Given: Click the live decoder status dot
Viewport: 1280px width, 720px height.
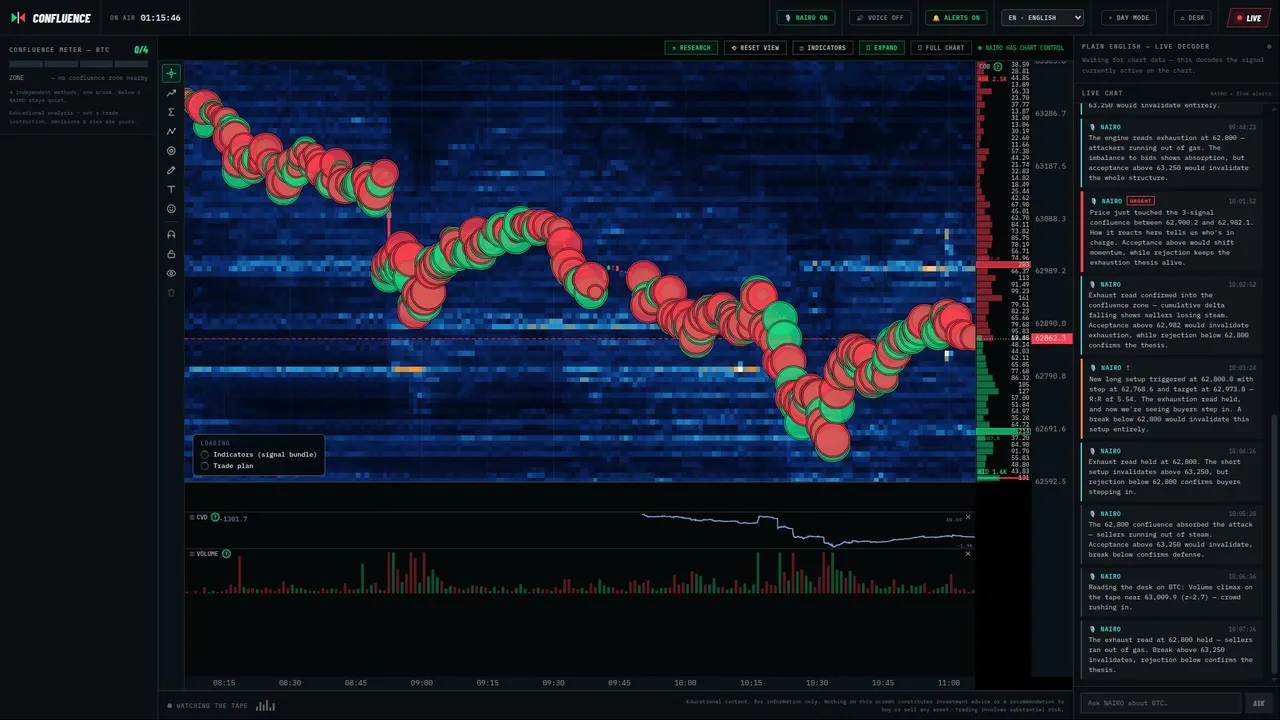Looking at the screenshot, I should [x=1268, y=46].
